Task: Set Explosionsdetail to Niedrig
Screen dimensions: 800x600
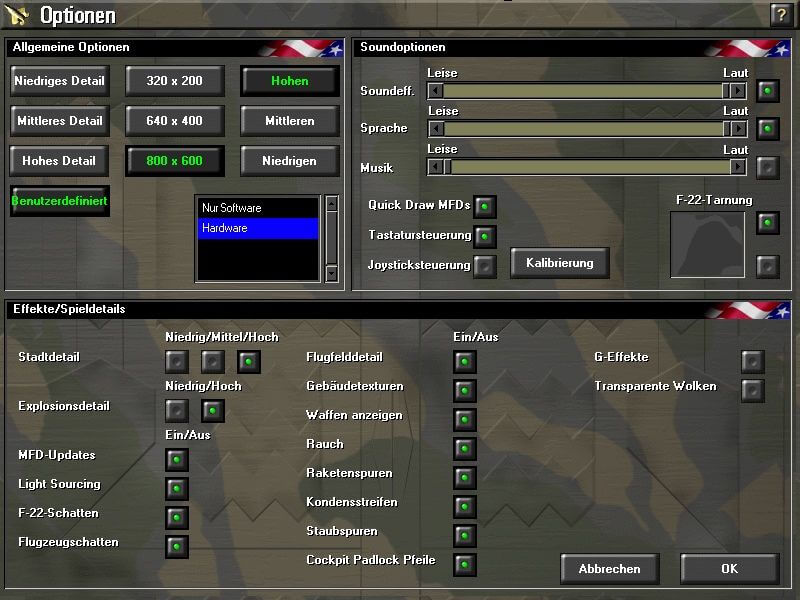Action: coord(177,411)
